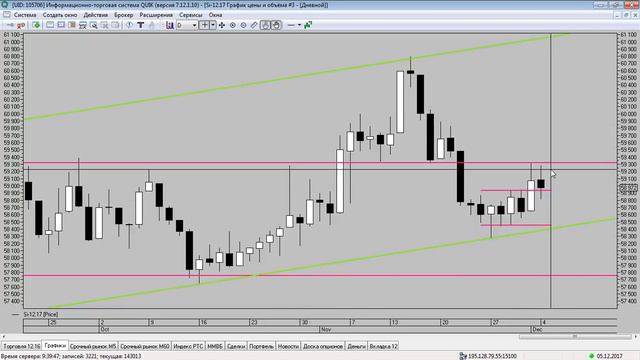Click the scrollbar left arrow
Screen dimensions: 640x360
click(x=4, y=337)
